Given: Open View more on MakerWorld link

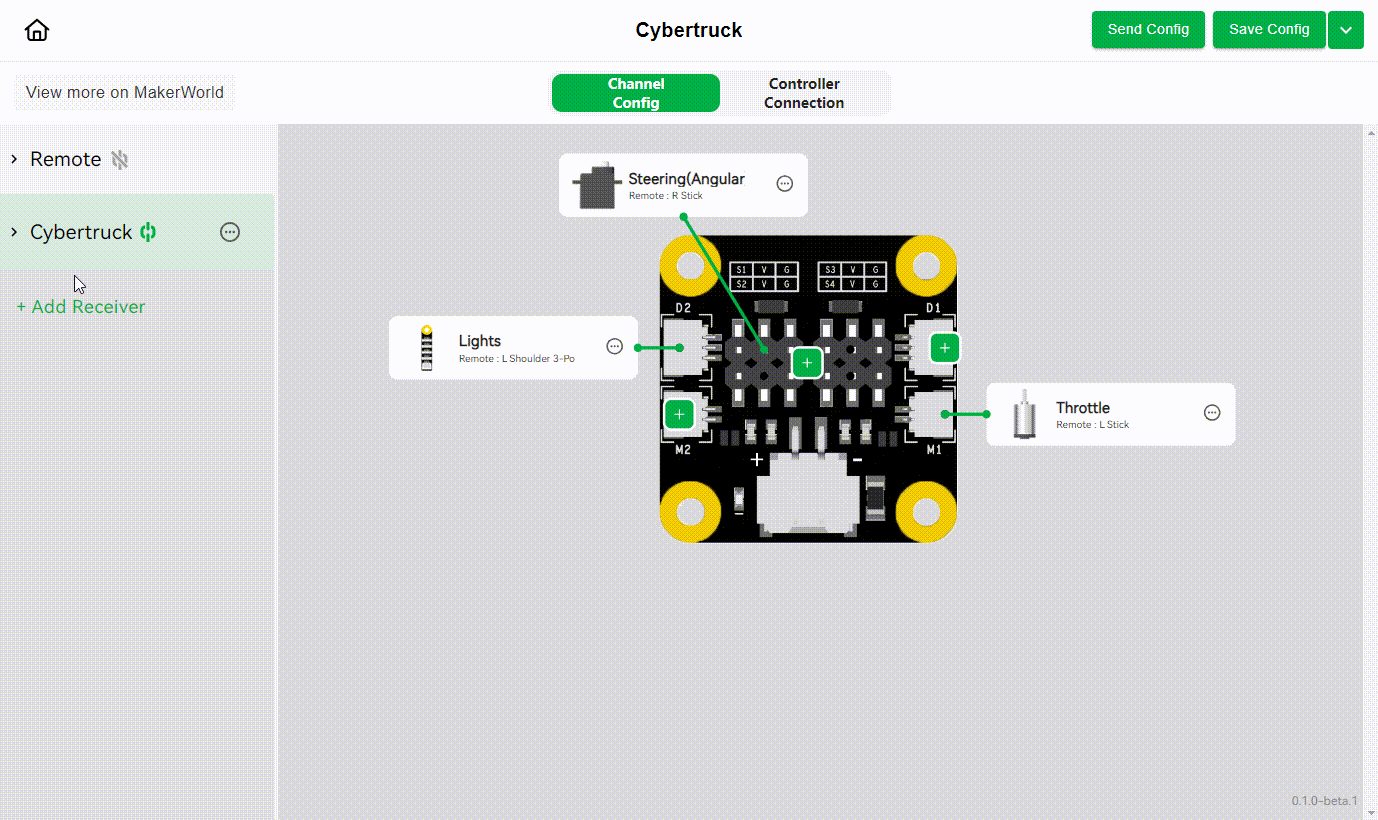Looking at the screenshot, I should click(x=124, y=92).
